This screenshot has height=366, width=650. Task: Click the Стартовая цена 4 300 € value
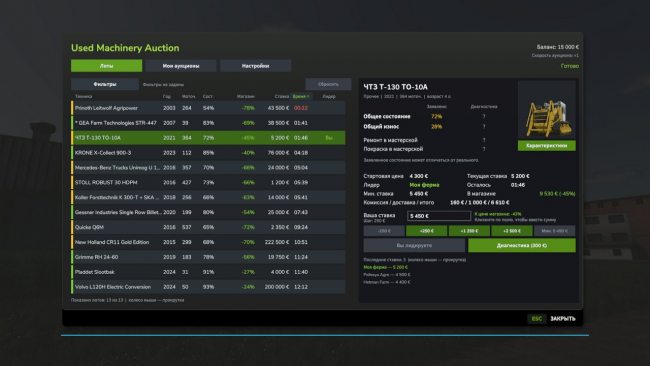tap(419, 176)
